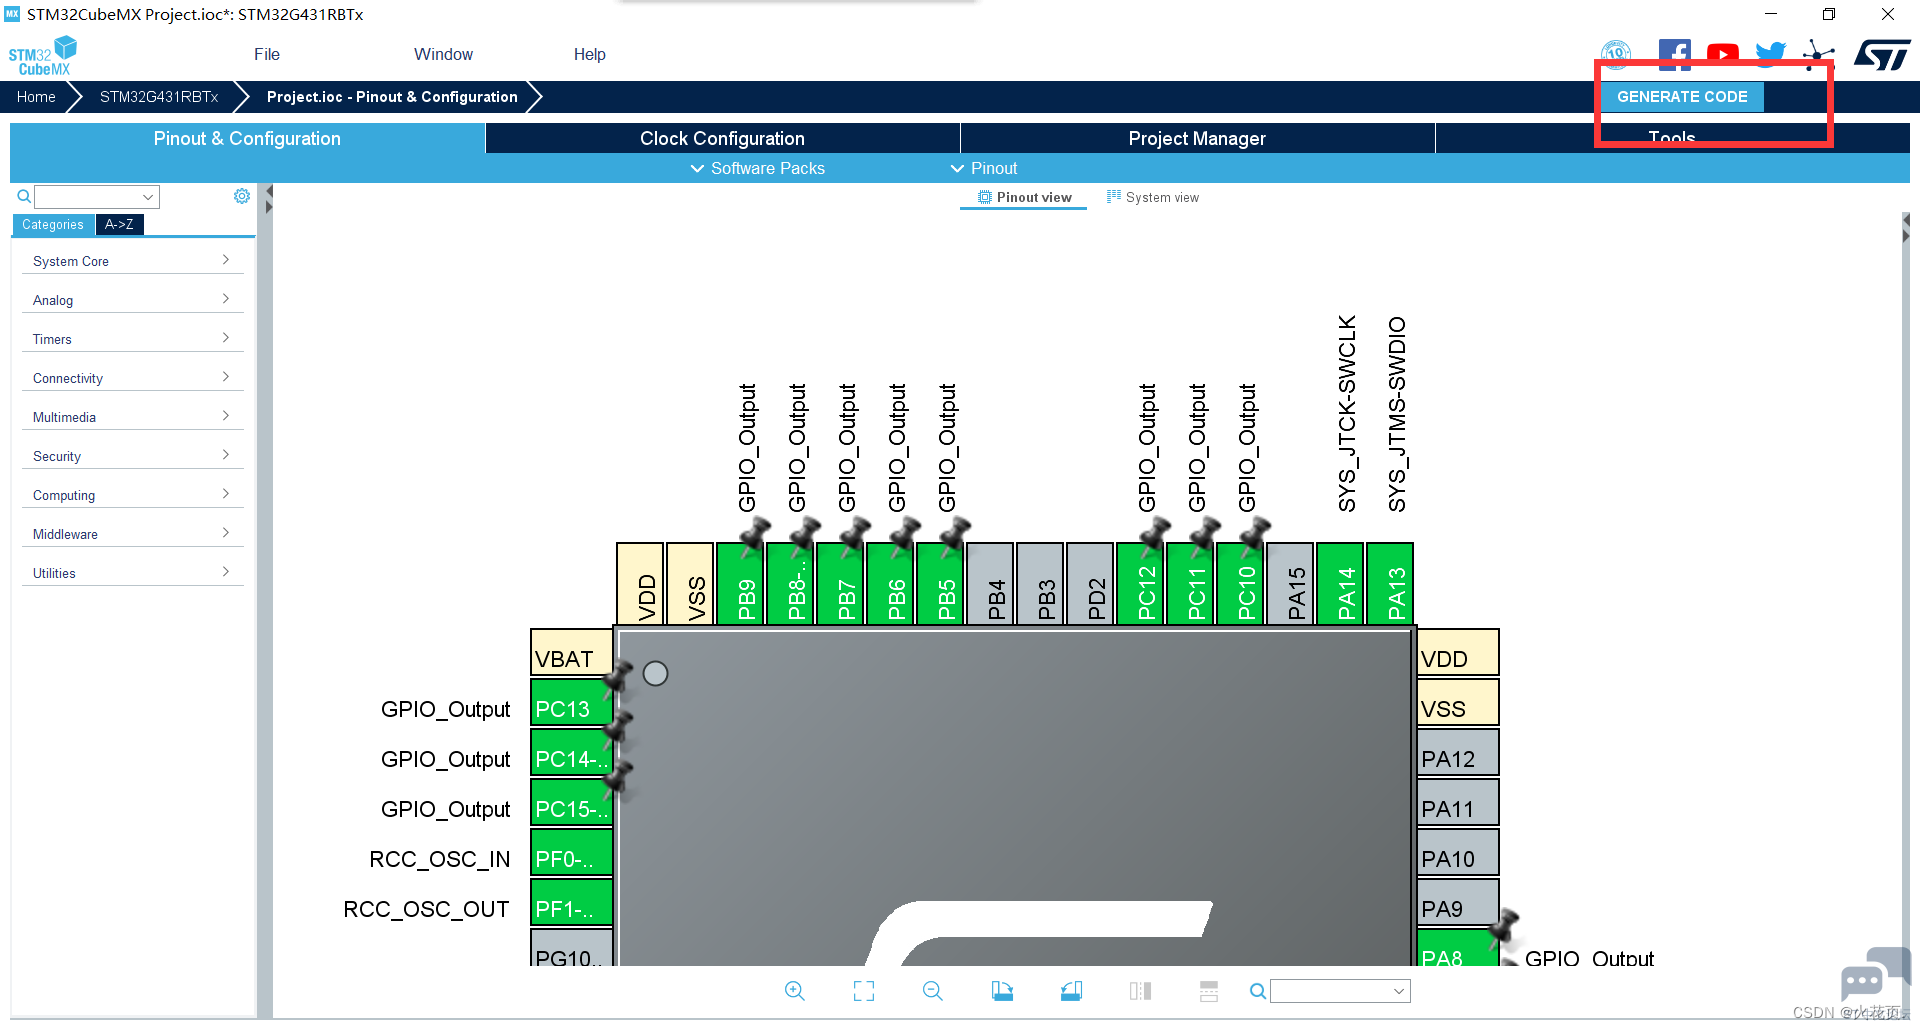Rotate the chip view counter-clockwise
This screenshot has height=1030, width=1920.
pos(1071,991)
